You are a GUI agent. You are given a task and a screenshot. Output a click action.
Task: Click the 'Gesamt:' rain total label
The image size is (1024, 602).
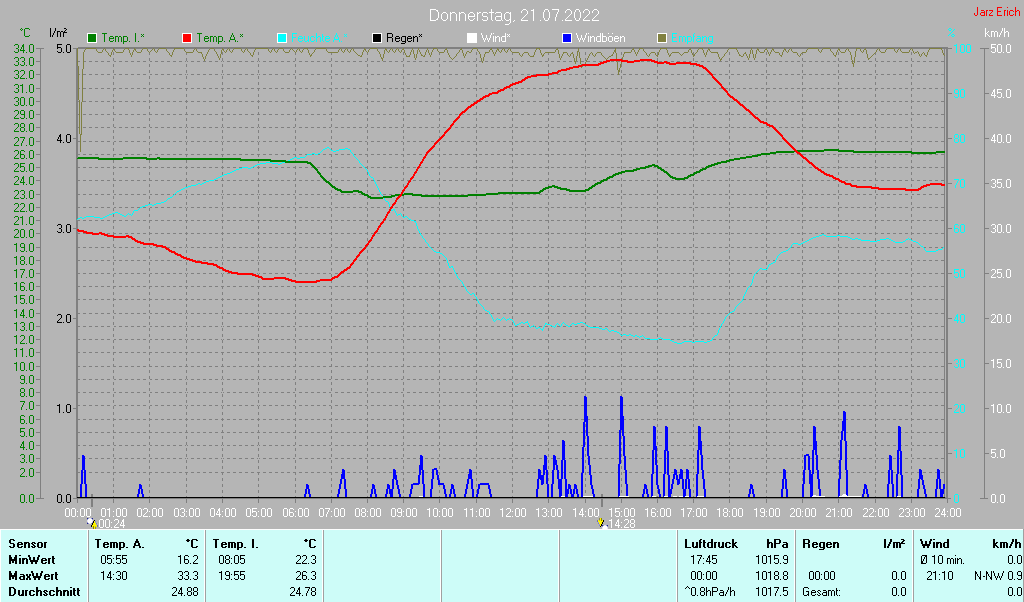click(822, 592)
